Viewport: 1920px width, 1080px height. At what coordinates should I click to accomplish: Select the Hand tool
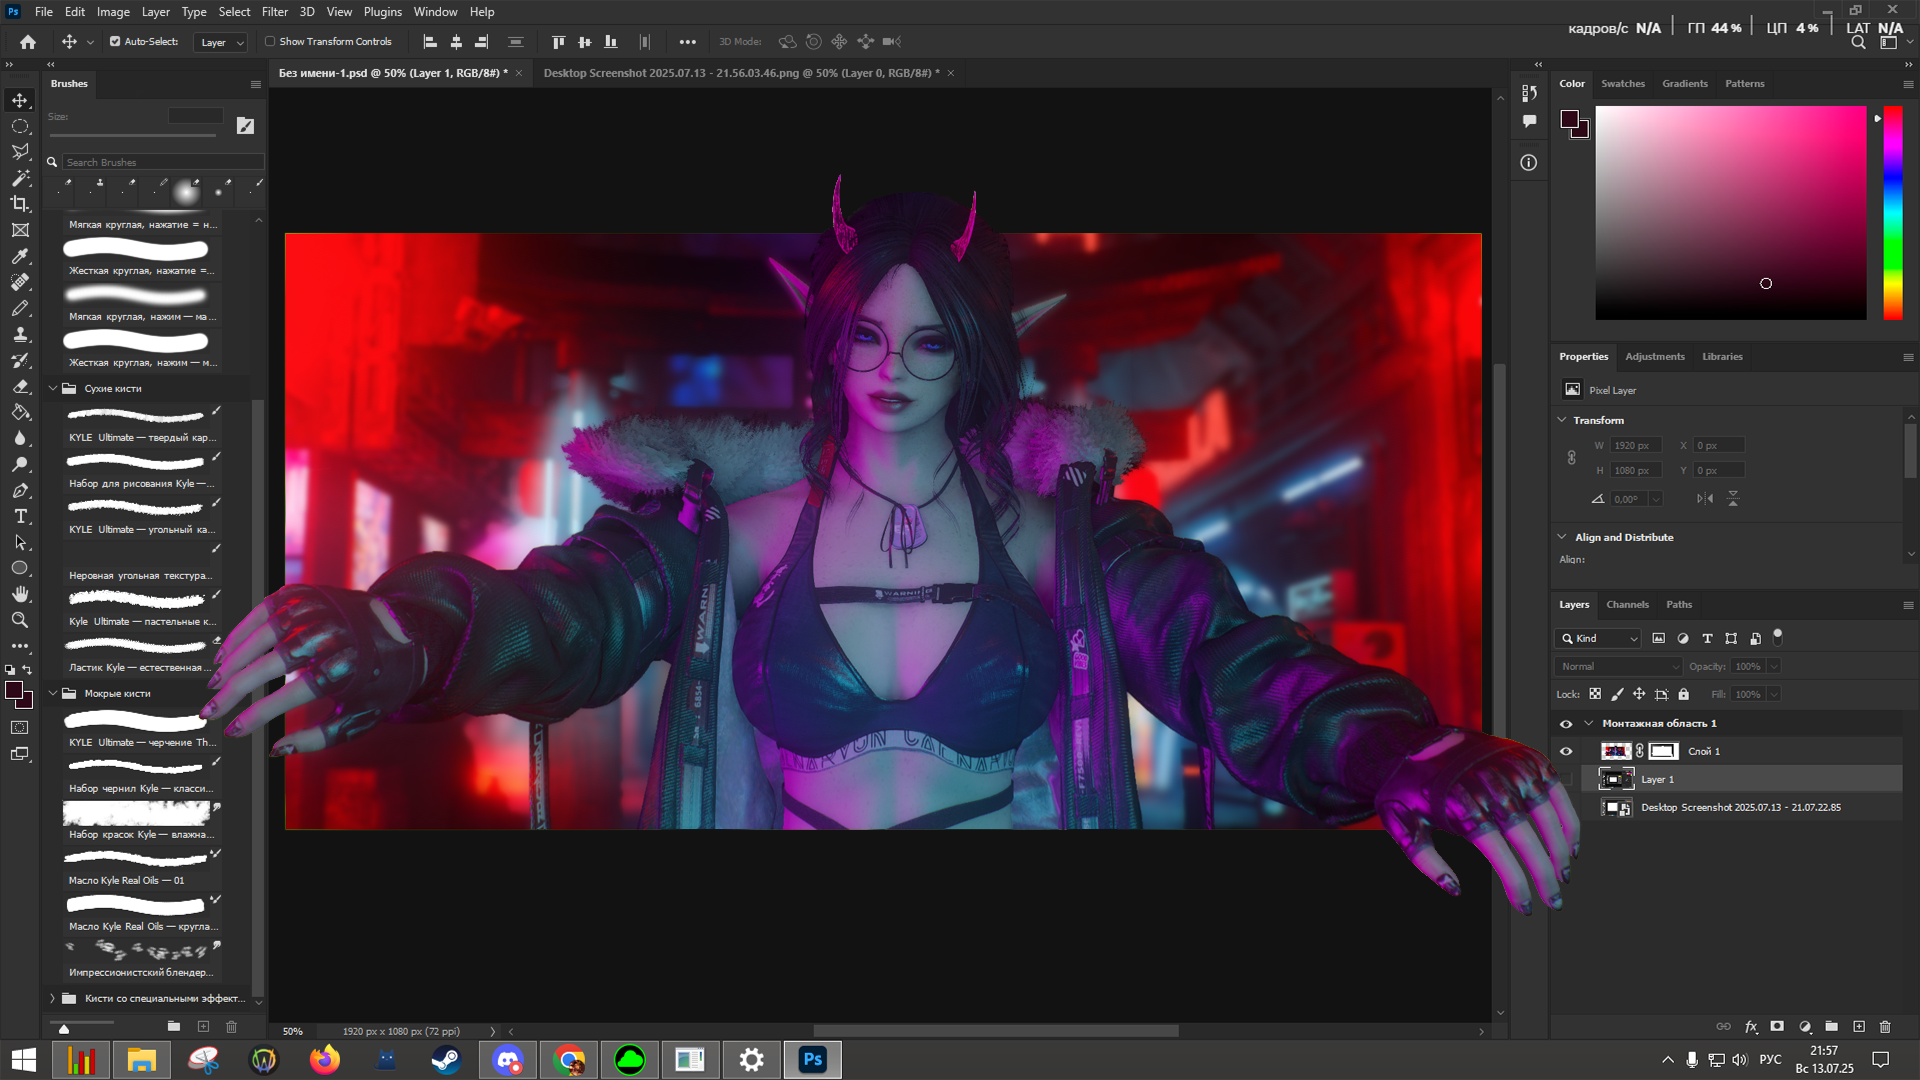[x=20, y=594]
